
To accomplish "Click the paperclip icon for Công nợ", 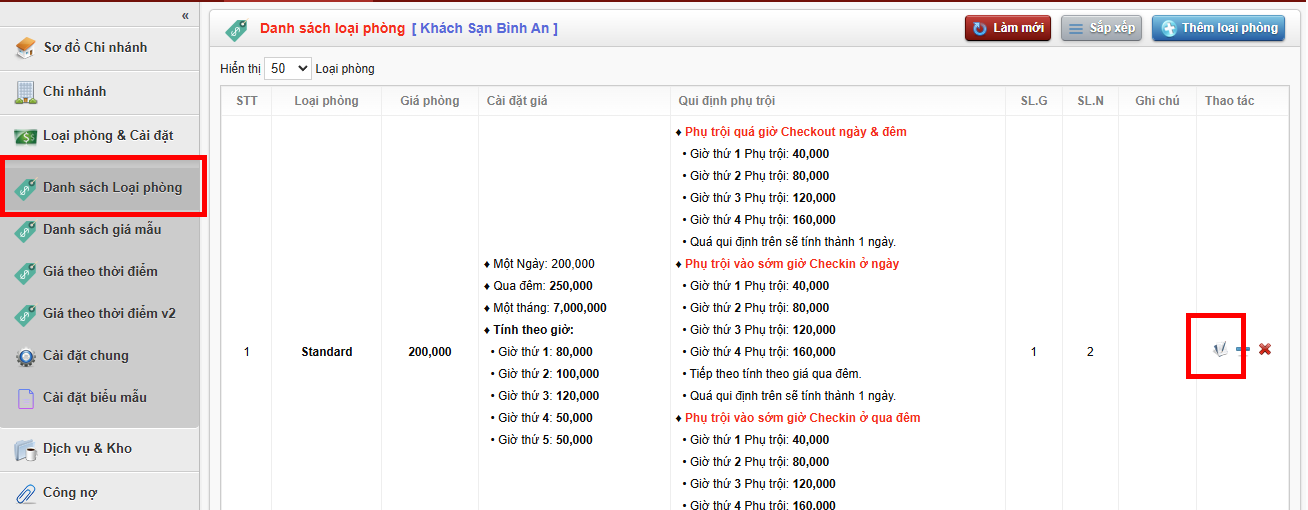I will tap(26, 492).
